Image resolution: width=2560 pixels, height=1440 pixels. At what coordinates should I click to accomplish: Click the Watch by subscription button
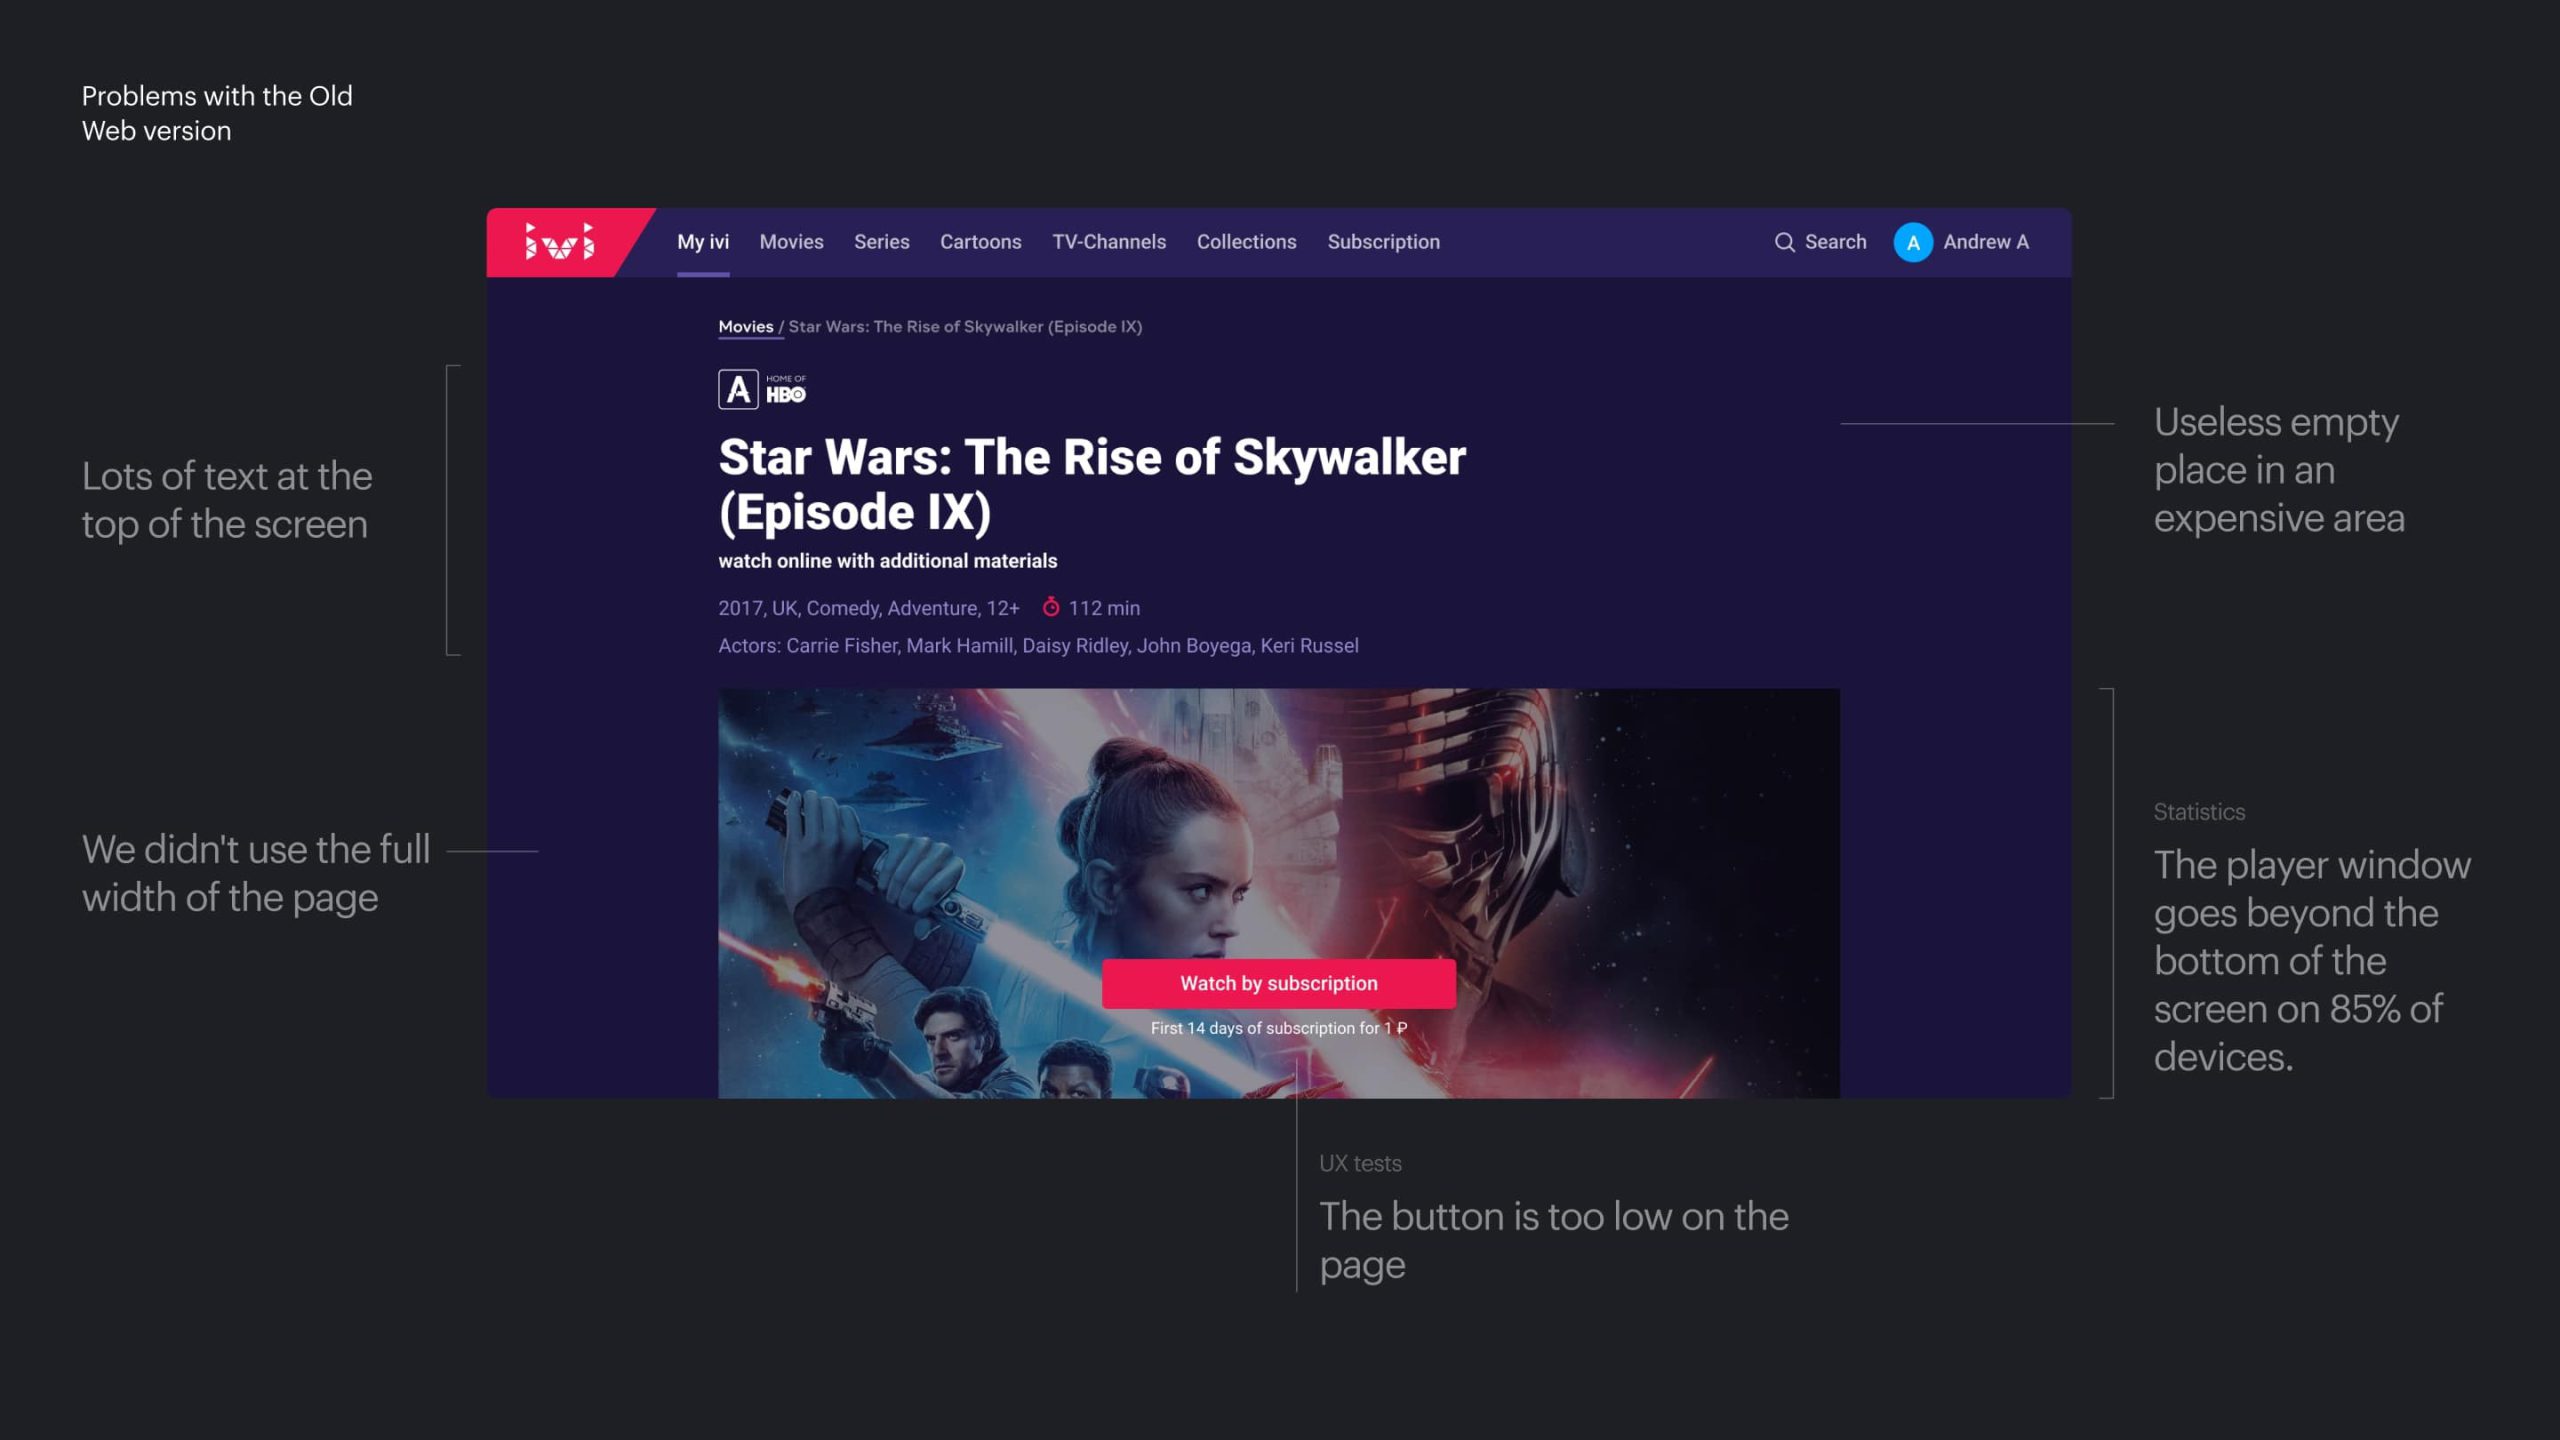coord(1278,983)
